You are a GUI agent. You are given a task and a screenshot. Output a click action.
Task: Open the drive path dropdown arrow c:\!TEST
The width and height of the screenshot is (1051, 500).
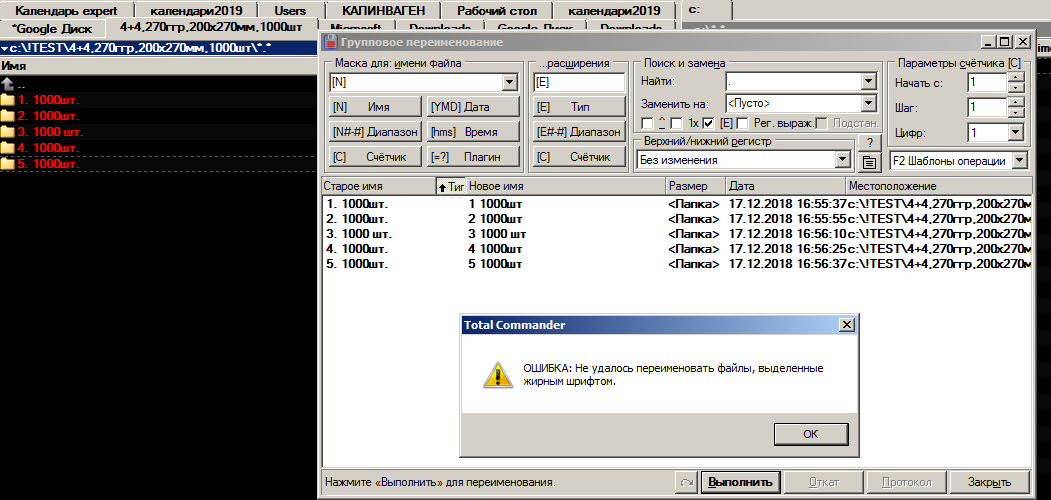pyautogui.click(x=5, y=48)
